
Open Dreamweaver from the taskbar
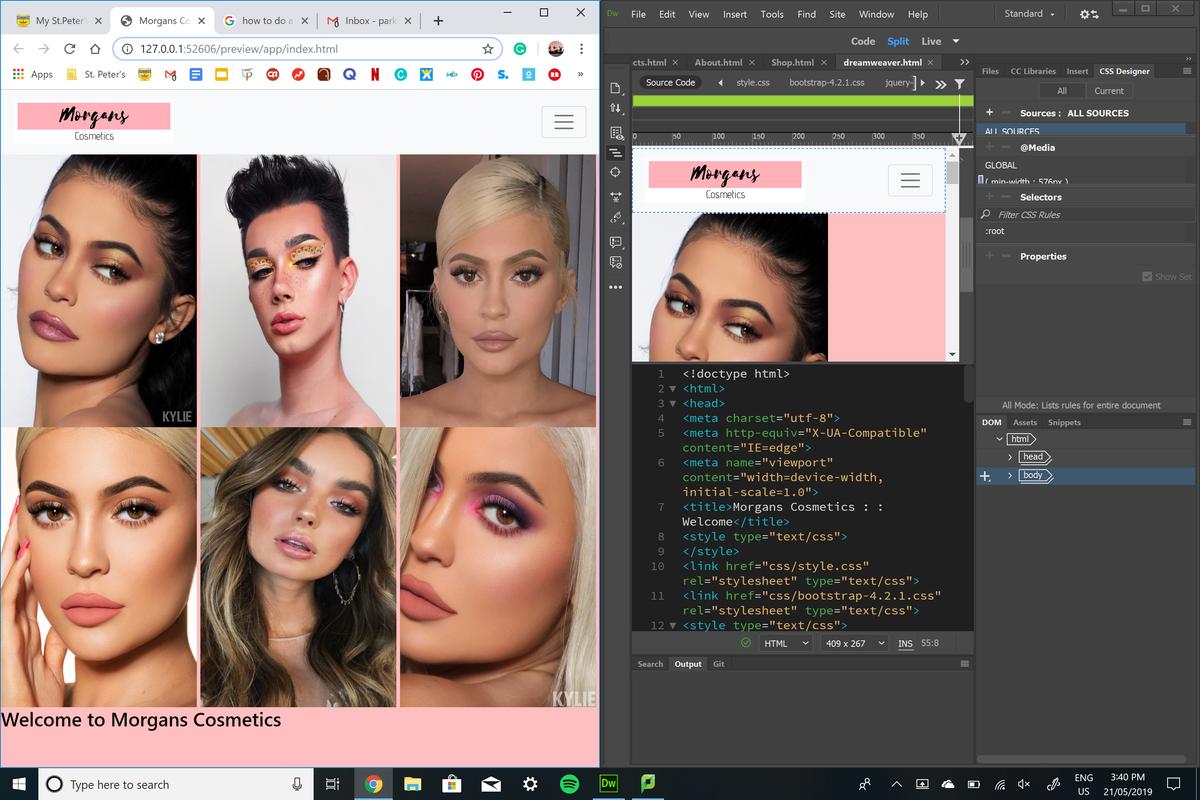pyautogui.click(x=608, y=784)
